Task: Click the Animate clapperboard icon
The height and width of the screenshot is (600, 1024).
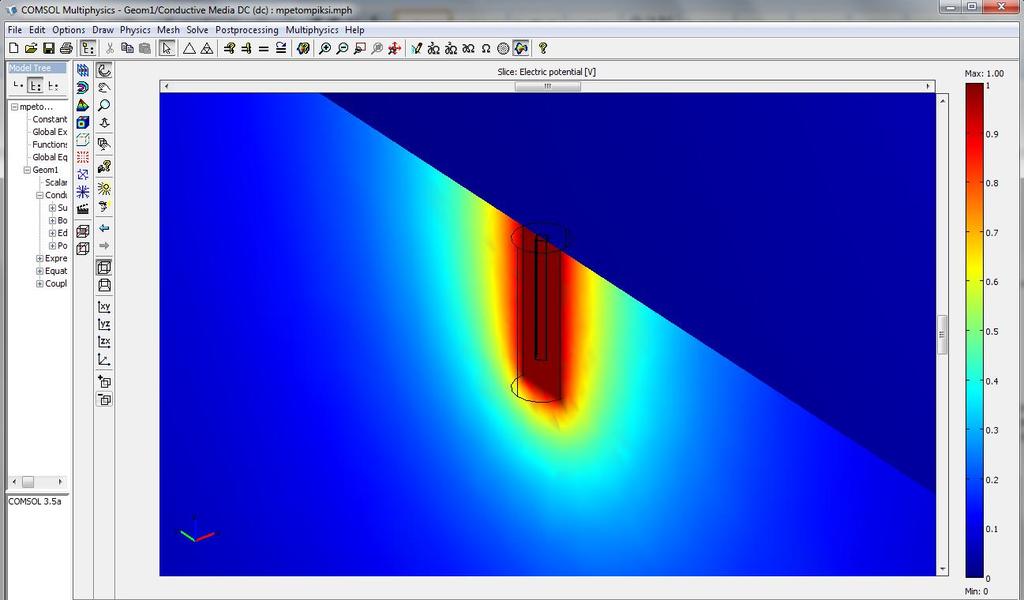Action: 83,209
